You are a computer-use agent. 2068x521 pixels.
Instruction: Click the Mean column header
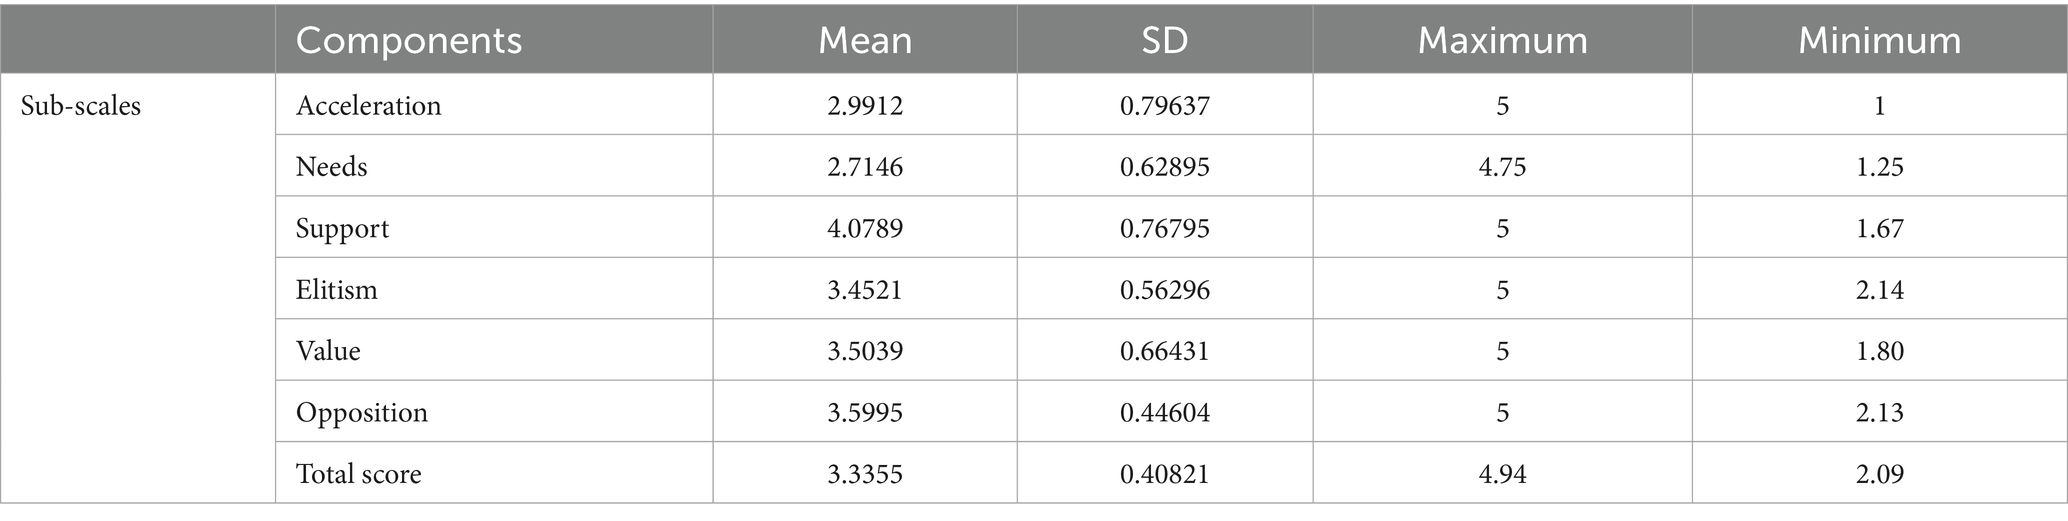pos(865,40)
